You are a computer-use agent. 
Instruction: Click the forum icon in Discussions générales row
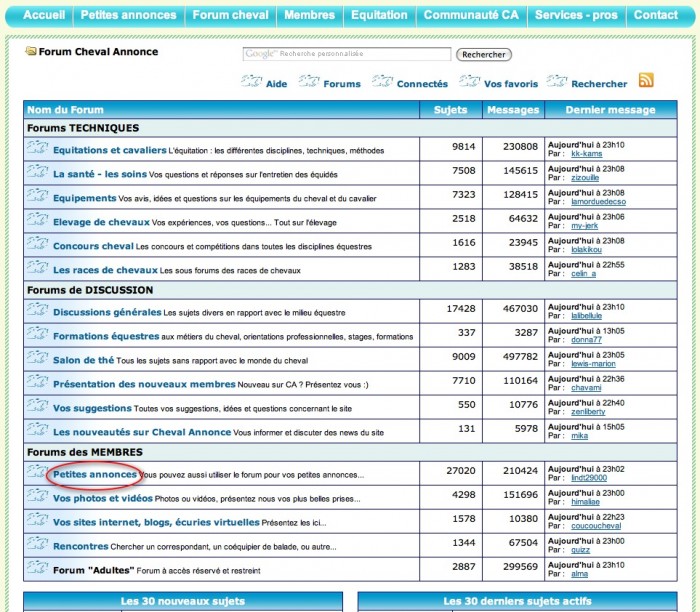click(37, 309)
